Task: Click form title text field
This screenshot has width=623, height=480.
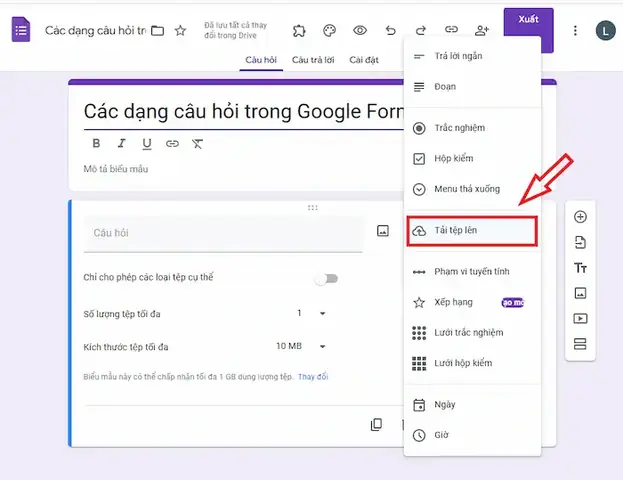Action: point(244,112)
